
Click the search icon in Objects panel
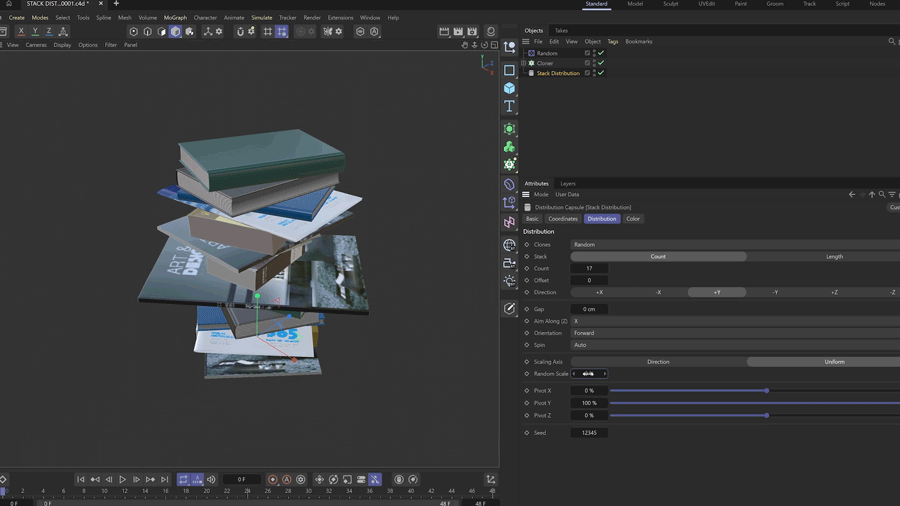tap(891, 42)
